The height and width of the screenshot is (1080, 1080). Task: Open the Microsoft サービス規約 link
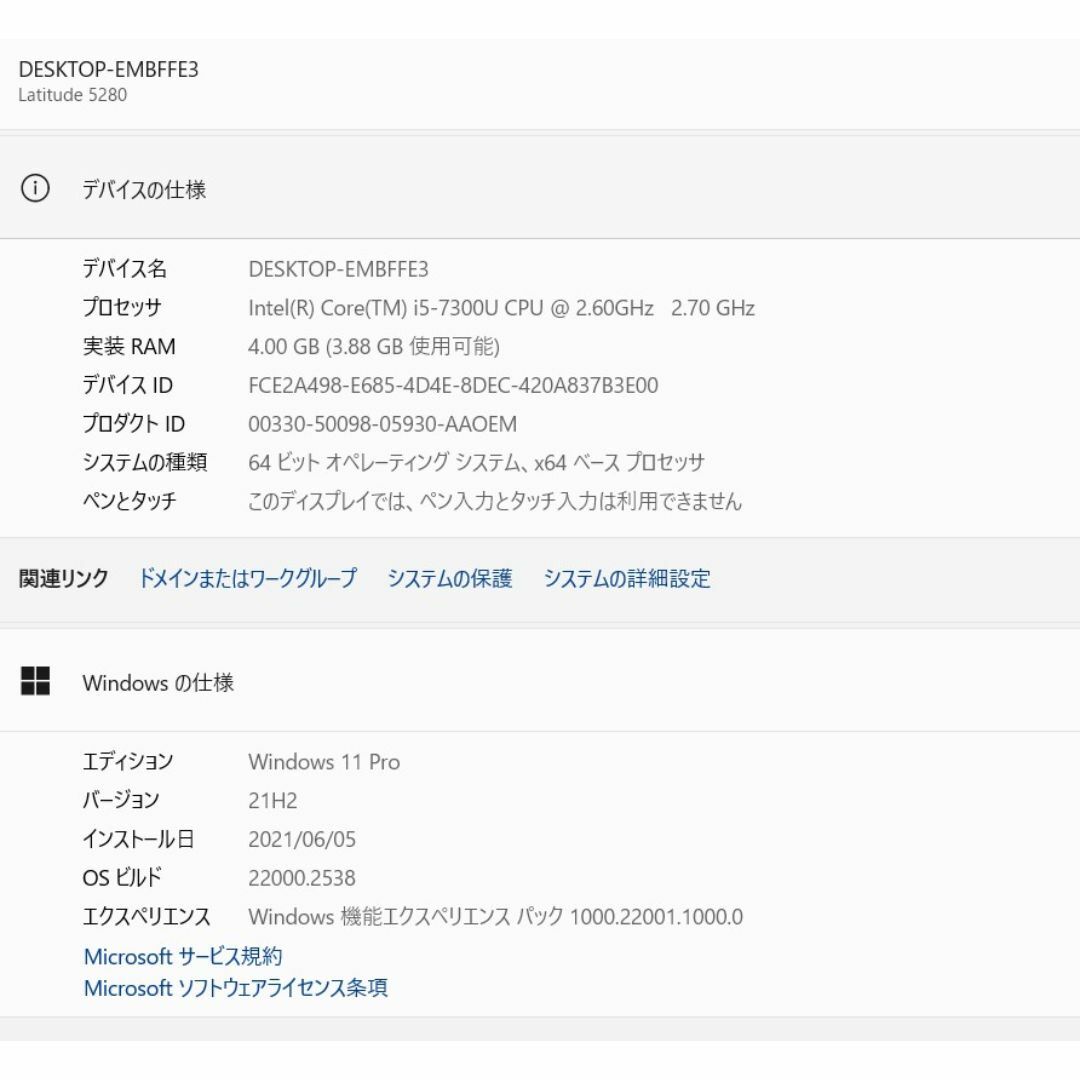[183, 956]
